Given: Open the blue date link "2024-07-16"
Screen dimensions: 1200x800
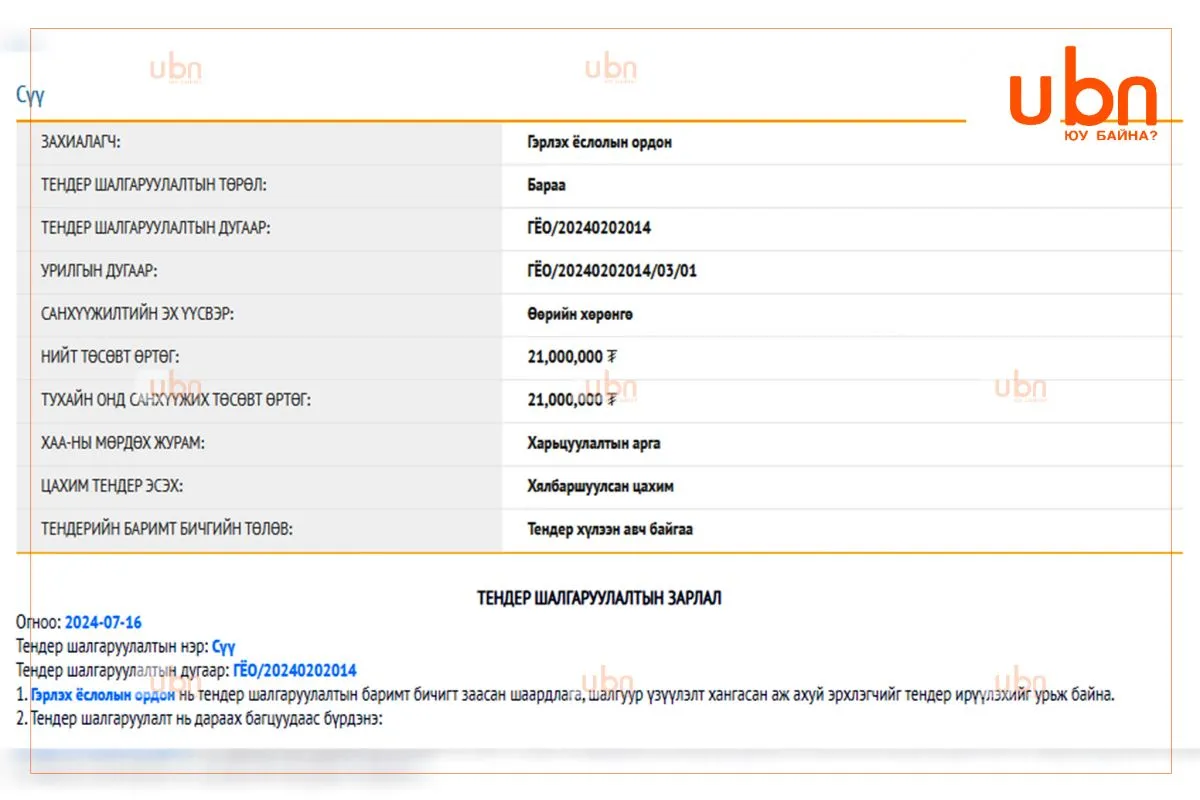Looking at the screenshot, I should coord(104,622).
